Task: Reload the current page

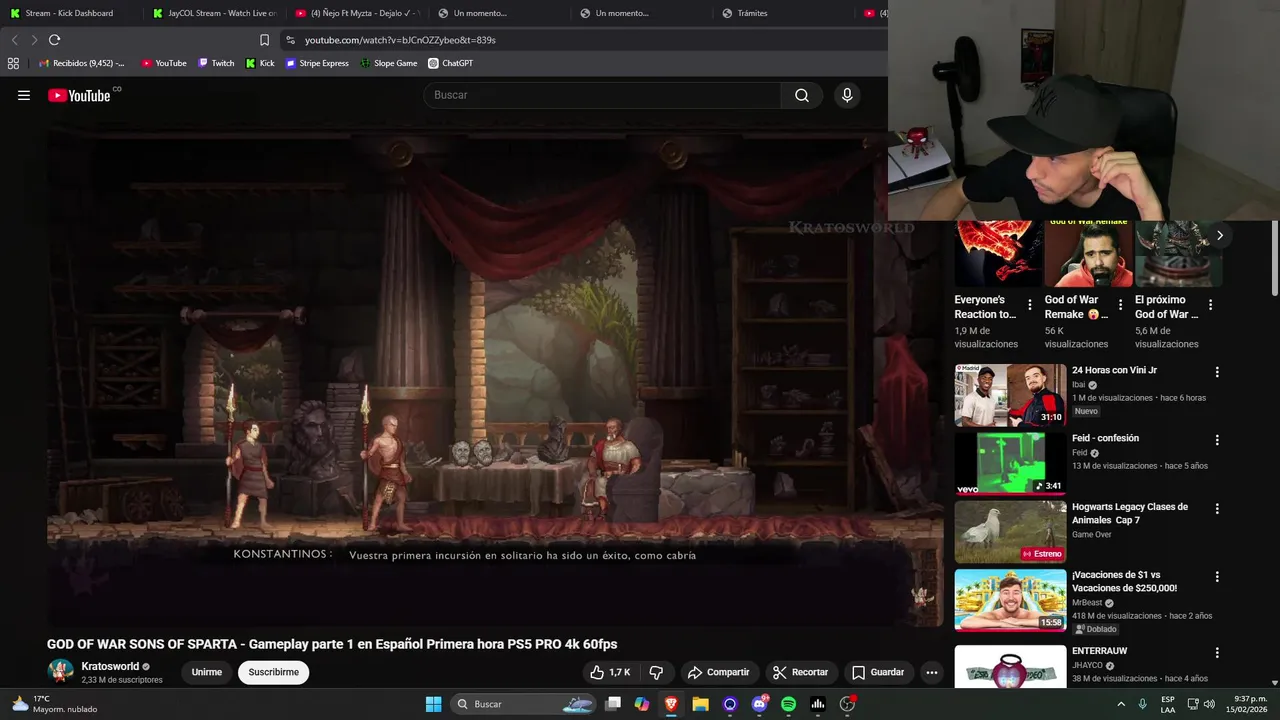Action: tap(54, 40)
